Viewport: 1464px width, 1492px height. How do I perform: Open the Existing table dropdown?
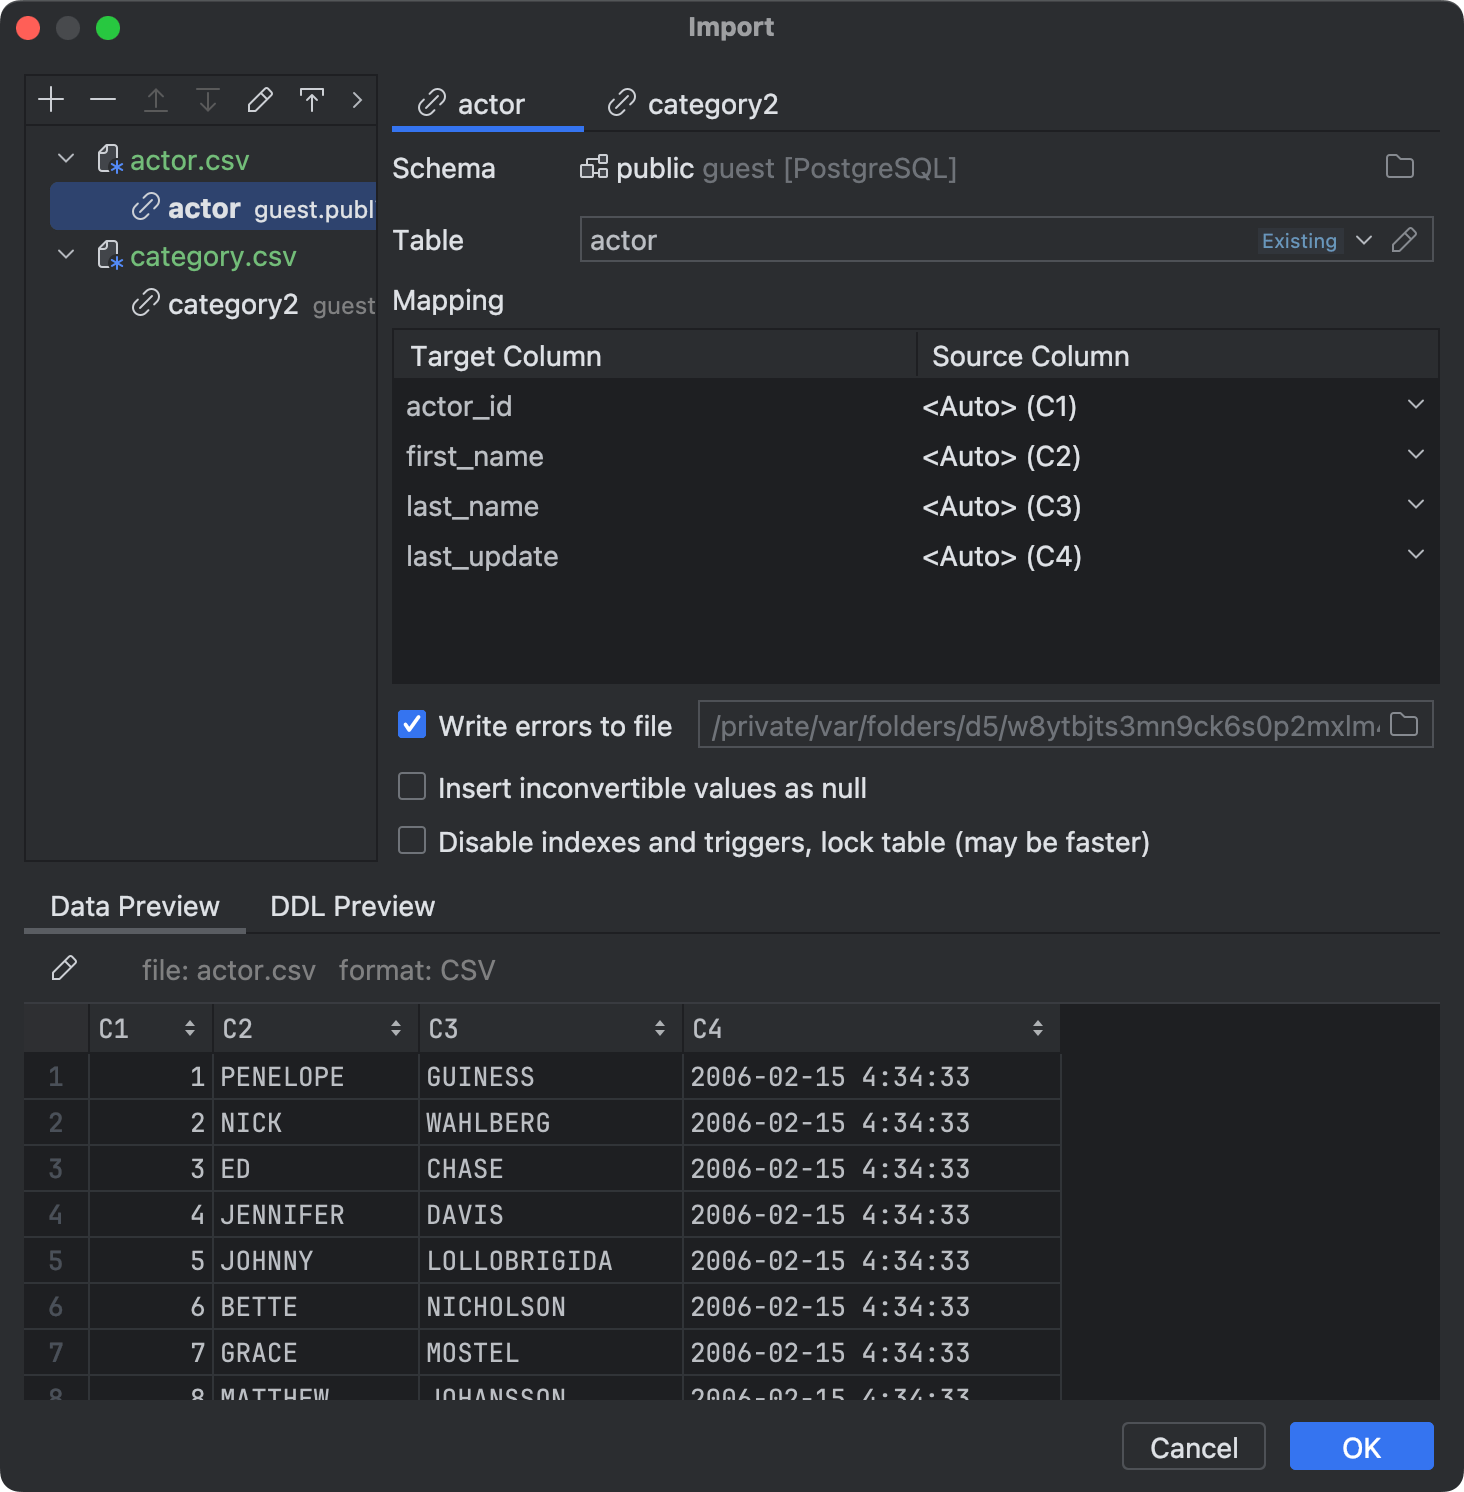pyautogui.click(x=1363, y=240)
